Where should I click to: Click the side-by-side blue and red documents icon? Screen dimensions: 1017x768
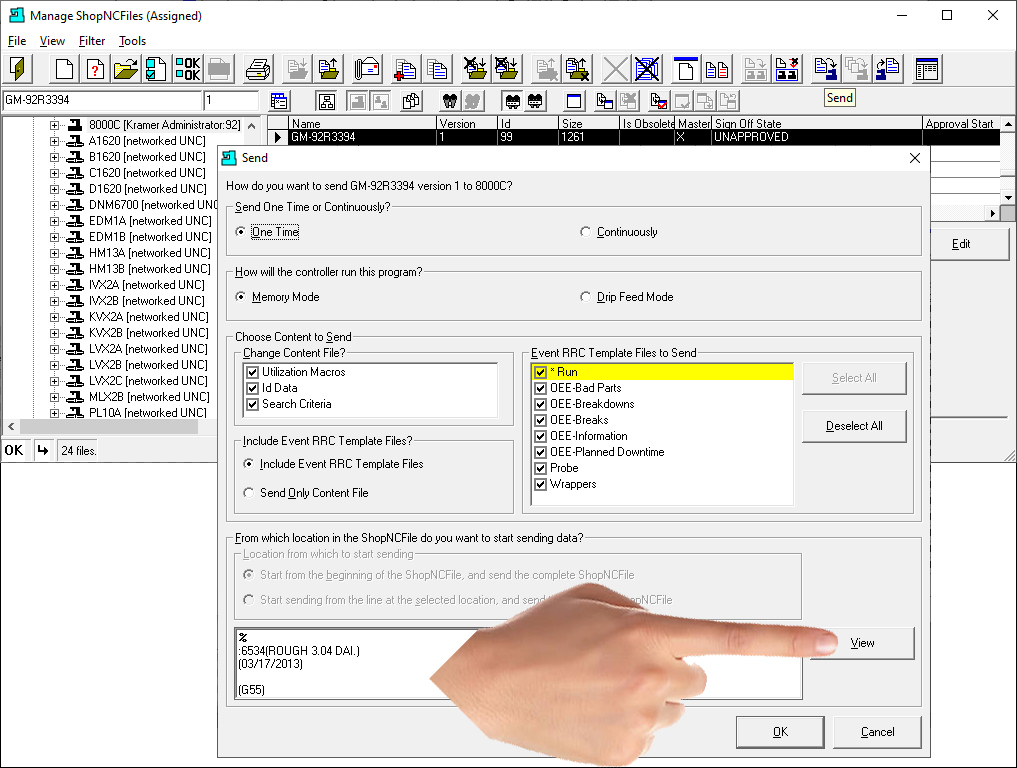(717, 69)
